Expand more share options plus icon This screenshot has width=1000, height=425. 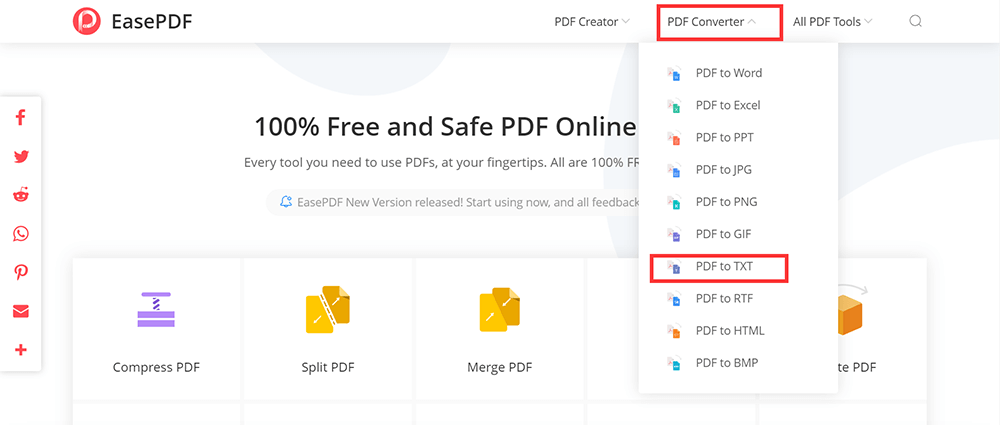(x=21, y=350)
